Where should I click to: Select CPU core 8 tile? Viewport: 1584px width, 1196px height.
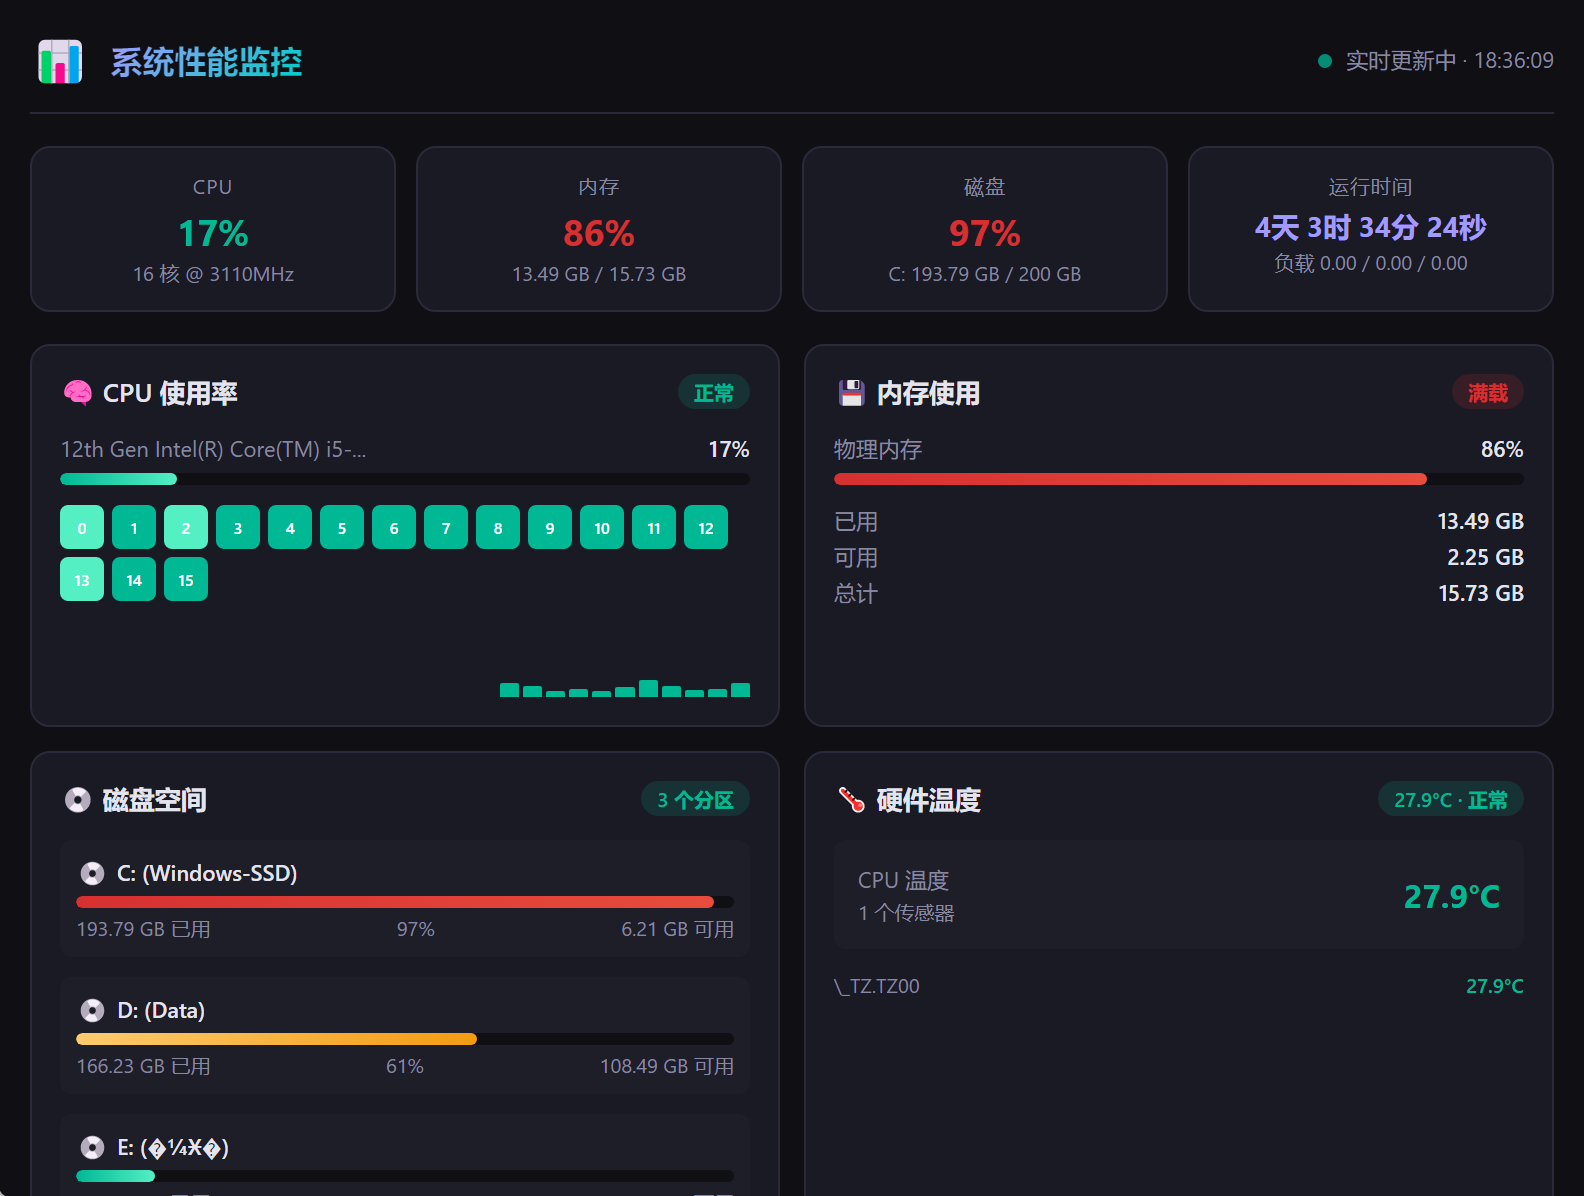pos(498,528)
